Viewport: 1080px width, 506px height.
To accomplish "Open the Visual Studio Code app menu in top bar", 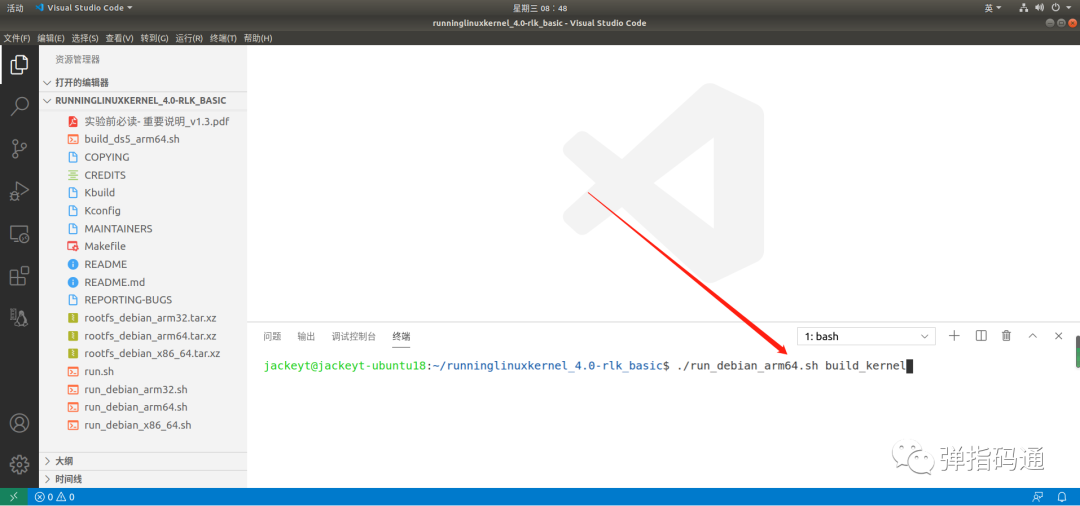I will click(84, 8).
